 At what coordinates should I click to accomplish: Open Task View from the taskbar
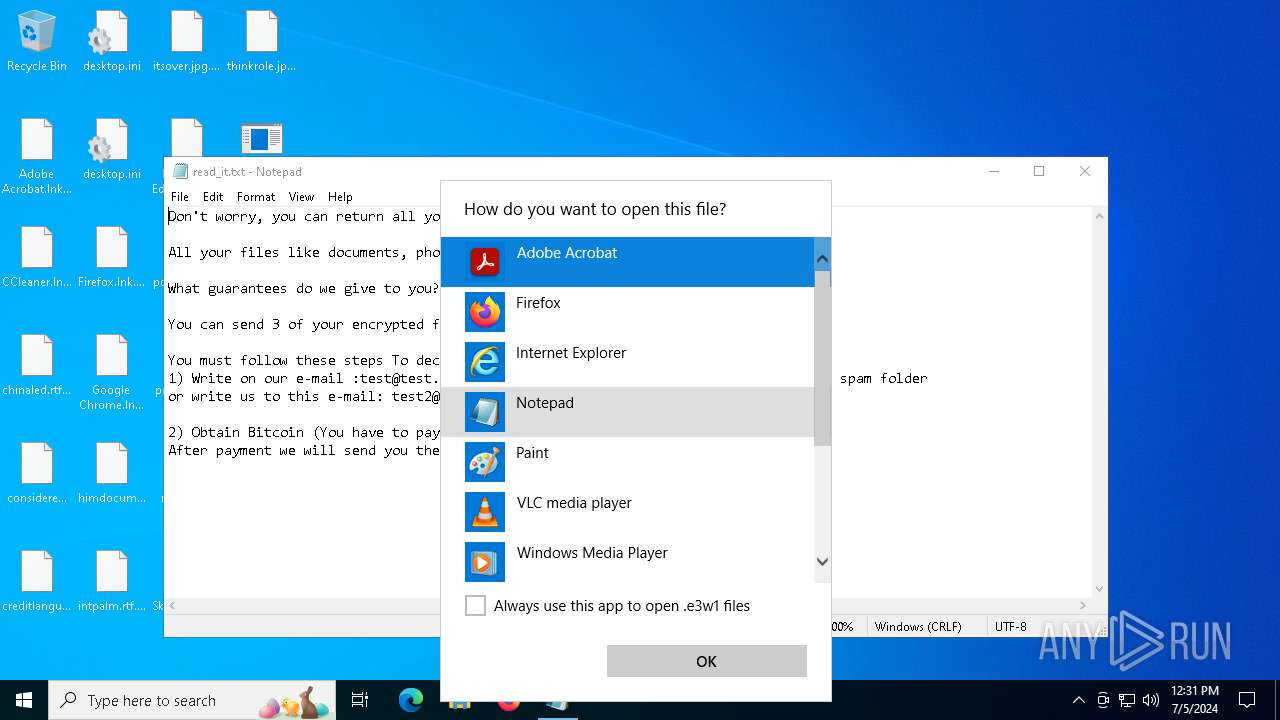[360, 700]
